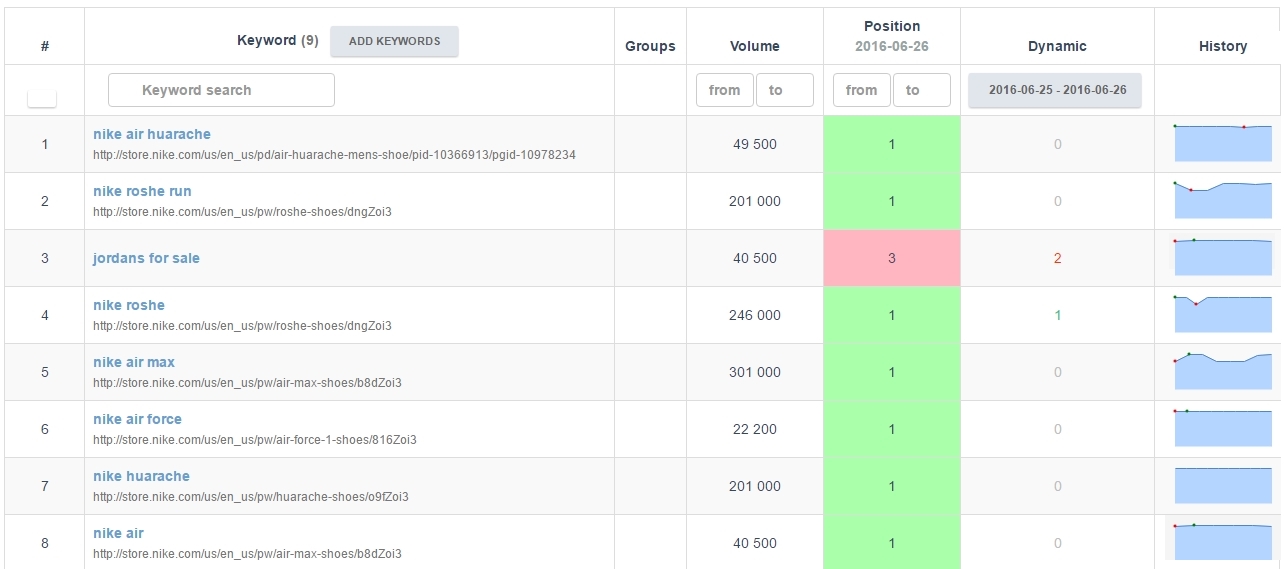Open the 'nike huarache' keyword link
Image resolution: width=1284 pixels, height=569 pixels.
tap(141, 476)
